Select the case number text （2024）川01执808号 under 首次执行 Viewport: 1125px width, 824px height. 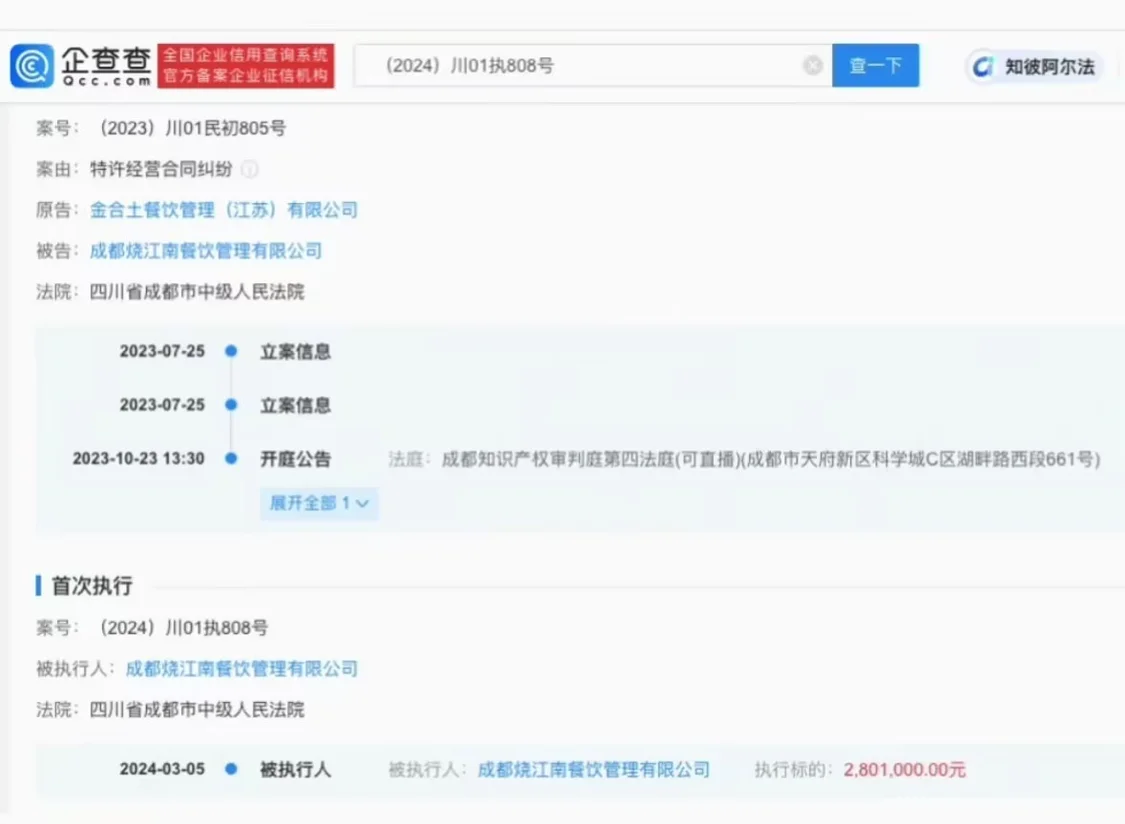[x=182, y=628]
